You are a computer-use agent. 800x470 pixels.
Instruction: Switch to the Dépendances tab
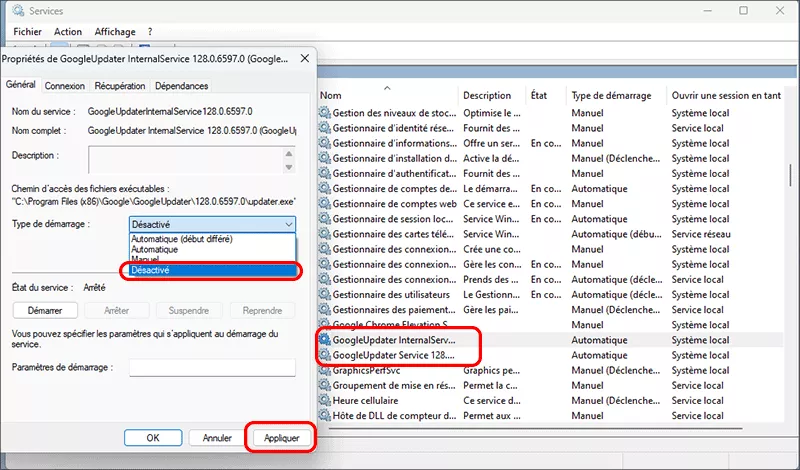[x=182, y=86]
